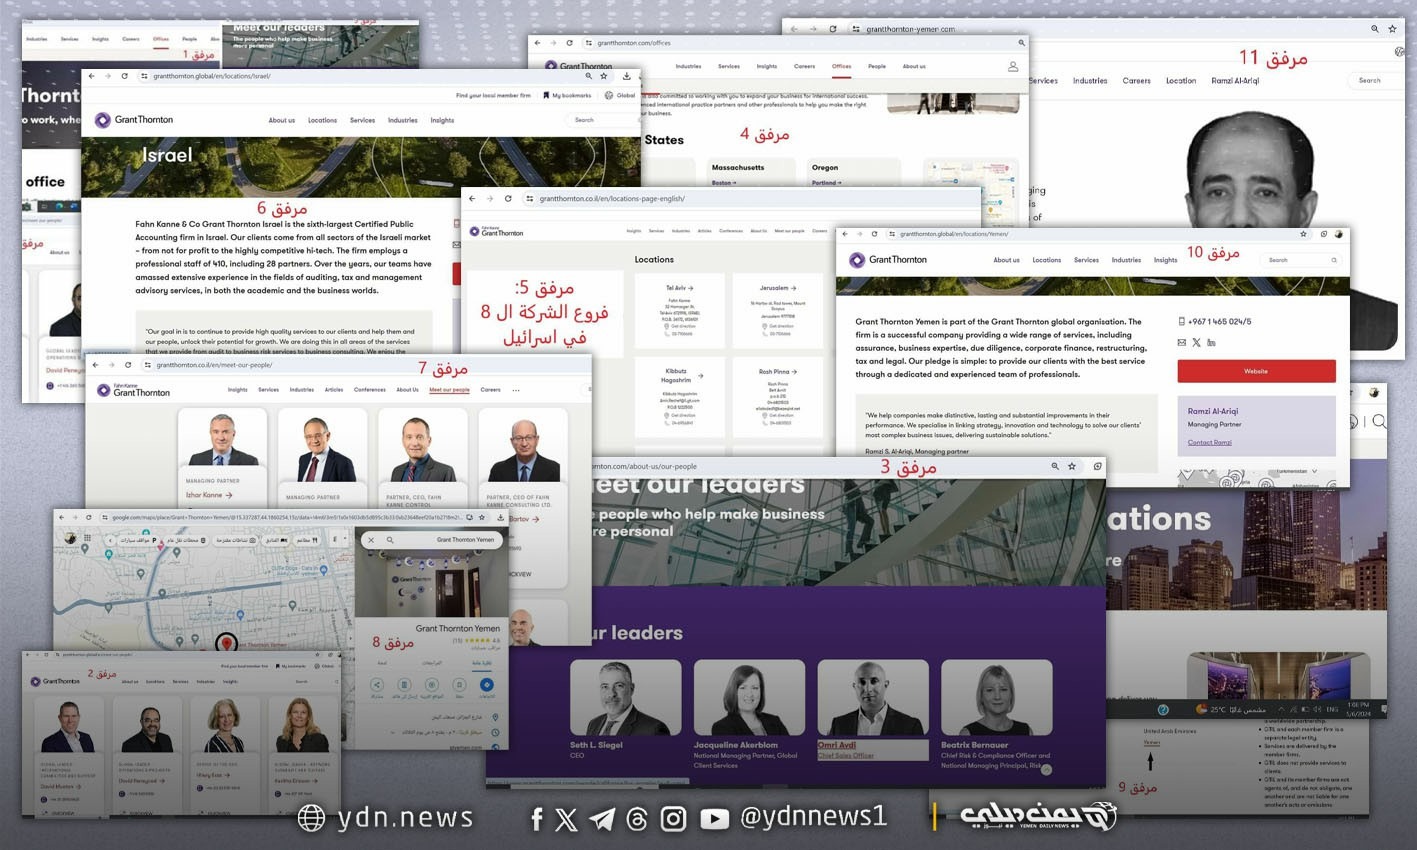Viewport: 1417px width, 850px height.
Task: Click the Directions button in Maps place panel
Action: point(487,686)
